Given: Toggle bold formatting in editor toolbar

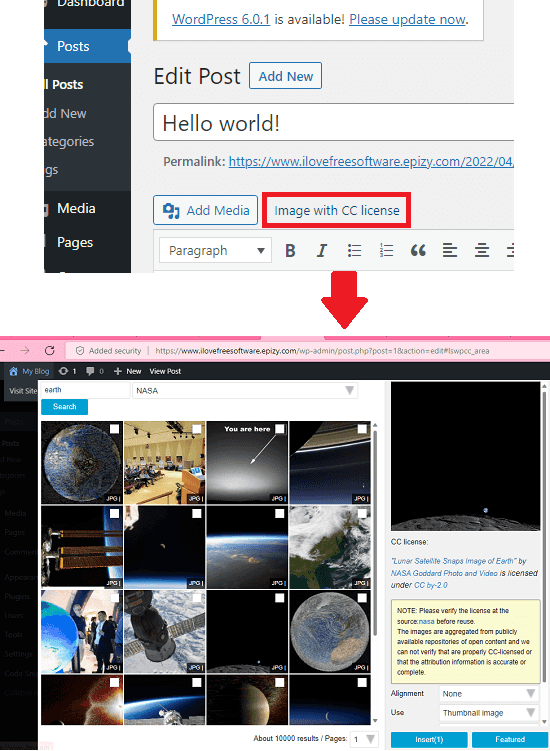Looking at the screenshot, I should click(x=290, y=250).
